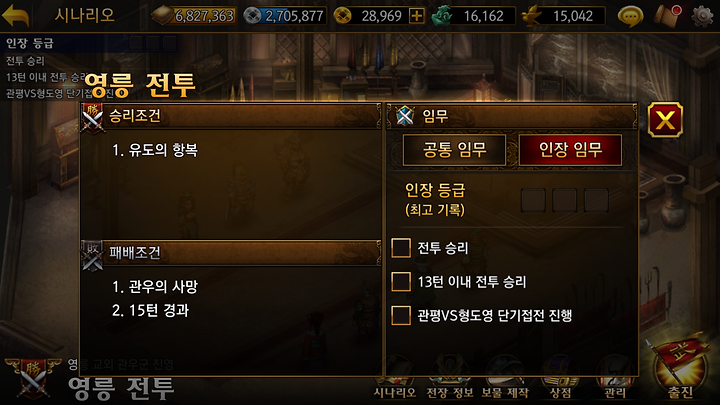Click the silver coin currency counter
720x405 pixels.
click(x=285, y=16)
